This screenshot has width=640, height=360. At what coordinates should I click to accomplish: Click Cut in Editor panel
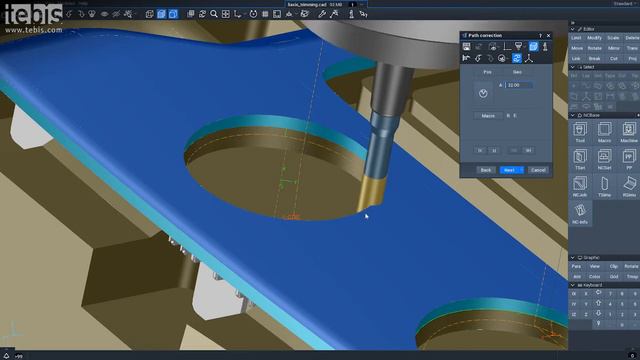[613, 59]
